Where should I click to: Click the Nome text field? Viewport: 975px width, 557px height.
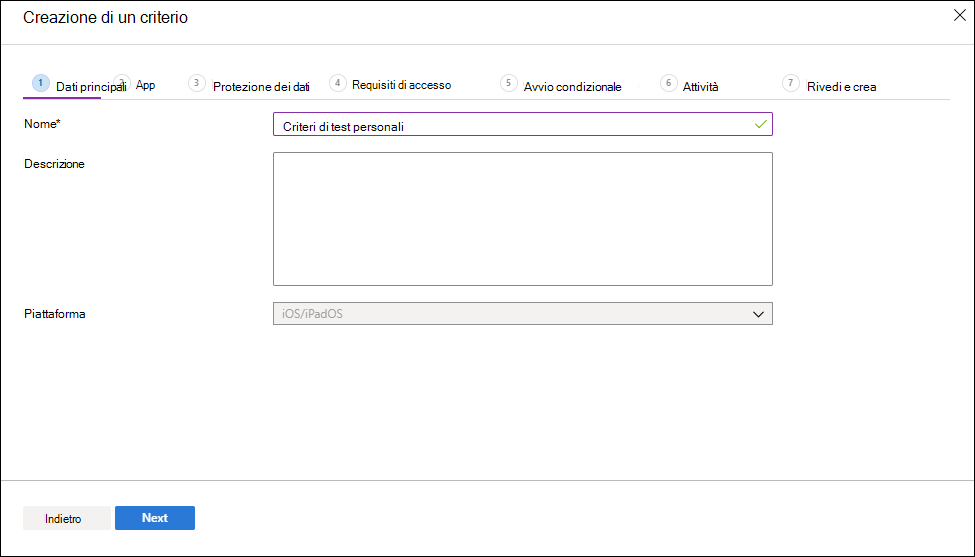pyautogui.click(x=523, y=124)
